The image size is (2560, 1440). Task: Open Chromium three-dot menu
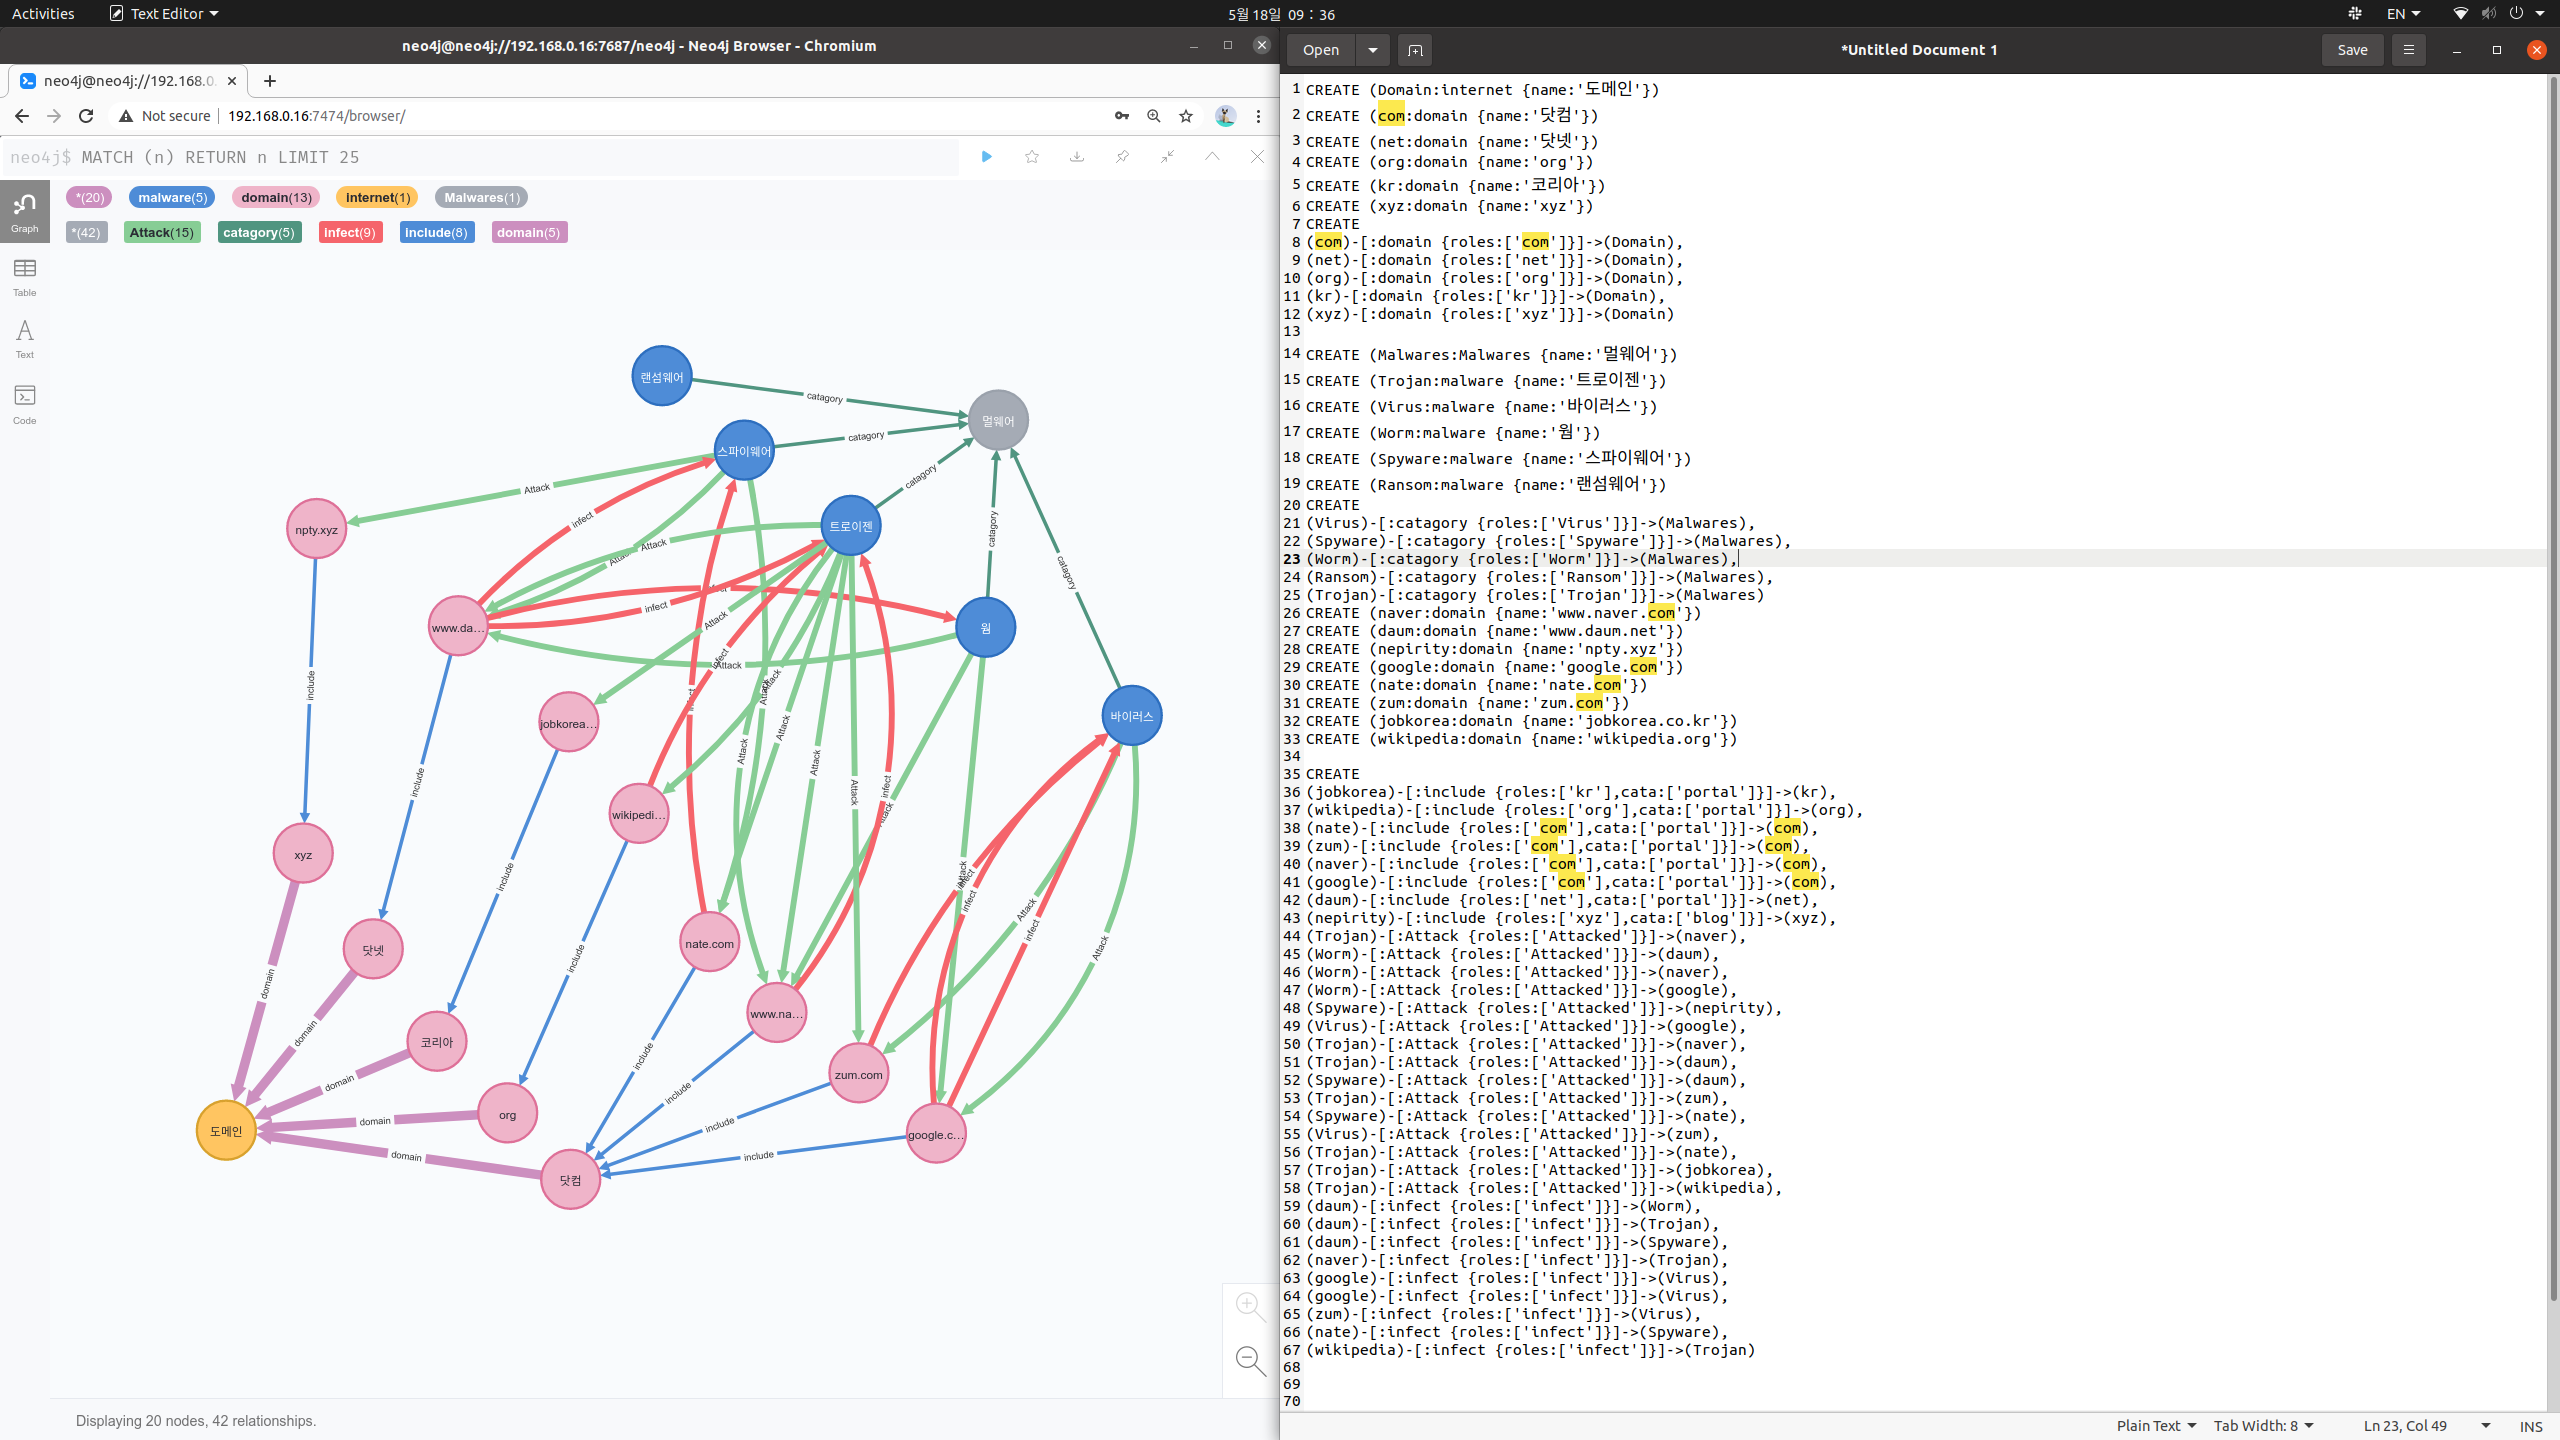[1258, 116]
